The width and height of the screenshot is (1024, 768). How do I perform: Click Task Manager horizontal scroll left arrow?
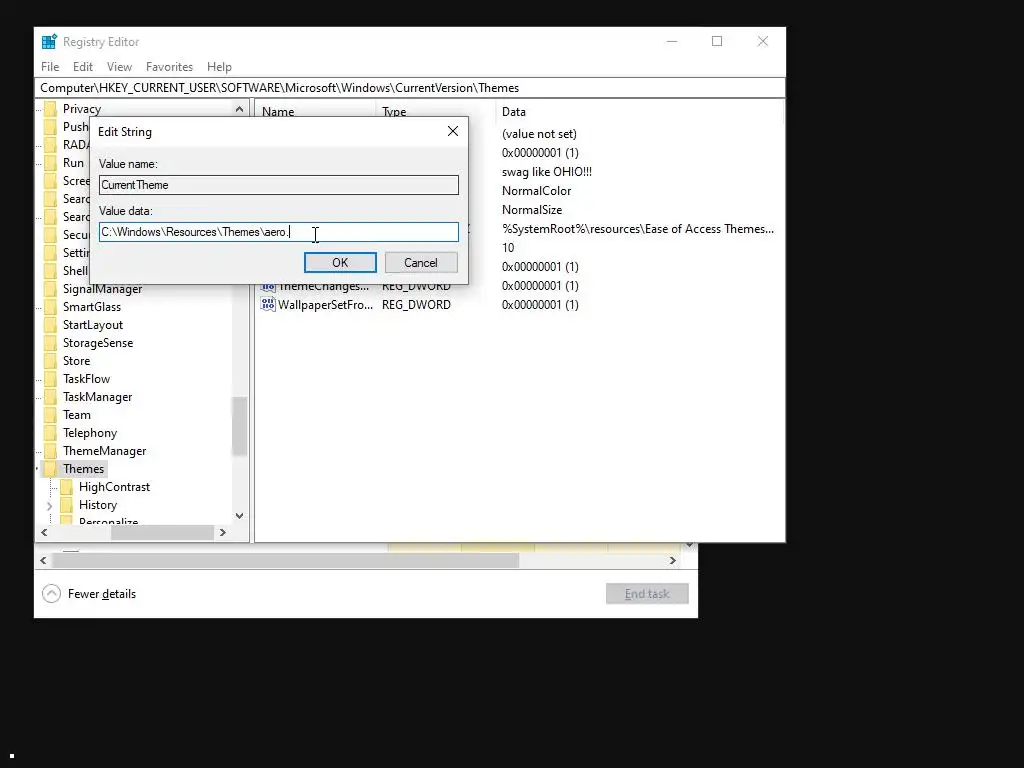43,560
